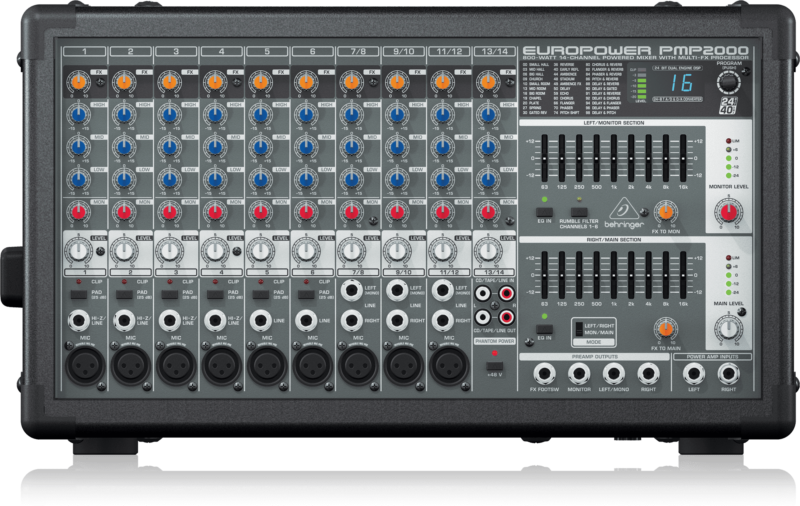Toggle the channel 3 PAD switch
This screenshot has width=800, height=506.
pos(169,294)
